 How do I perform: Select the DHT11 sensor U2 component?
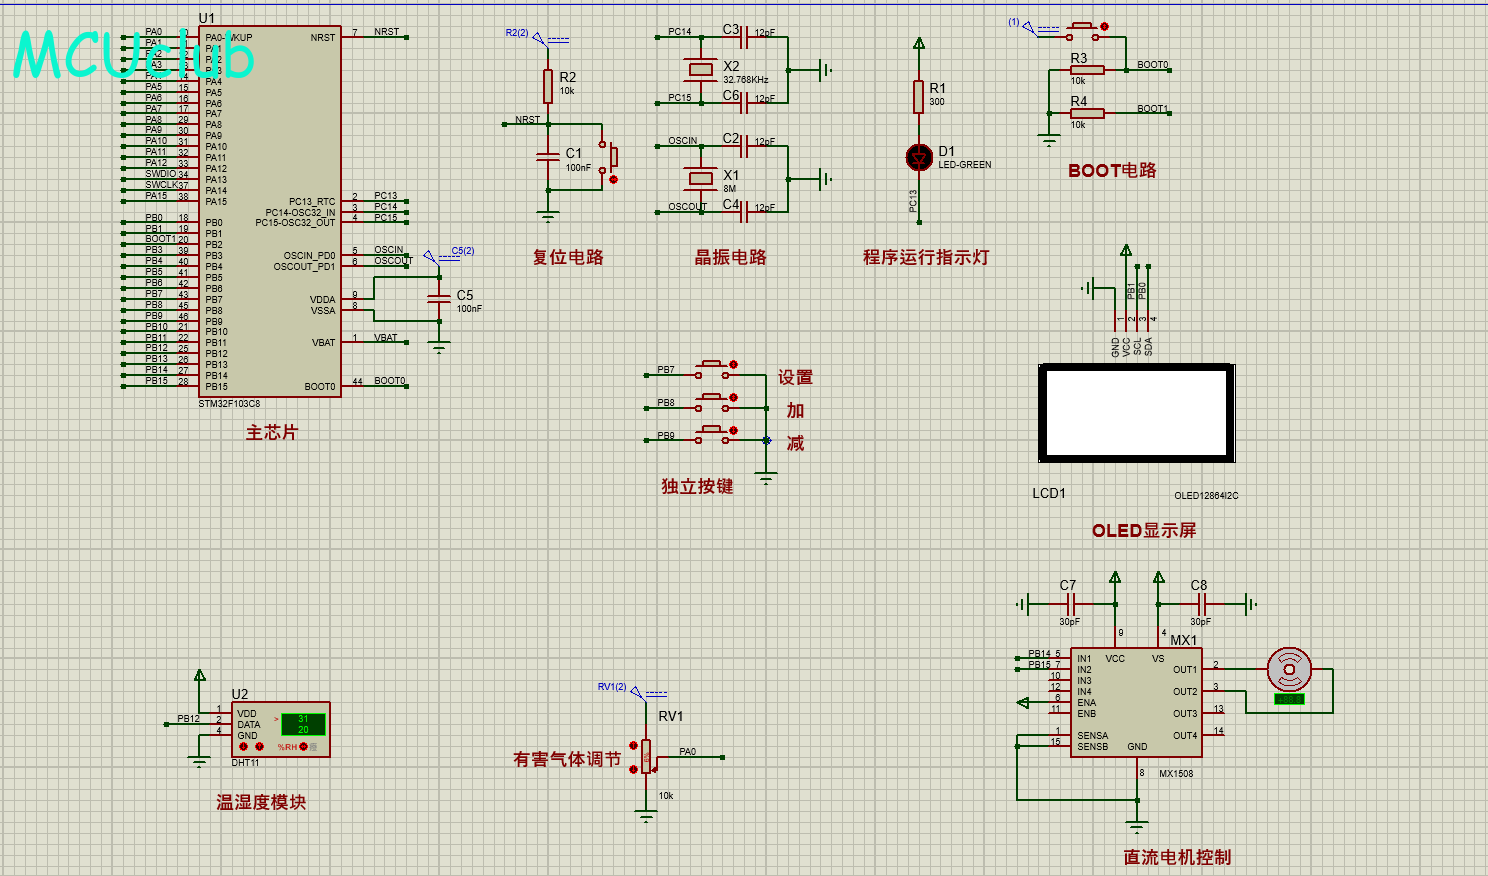click(x=281, y=729)
